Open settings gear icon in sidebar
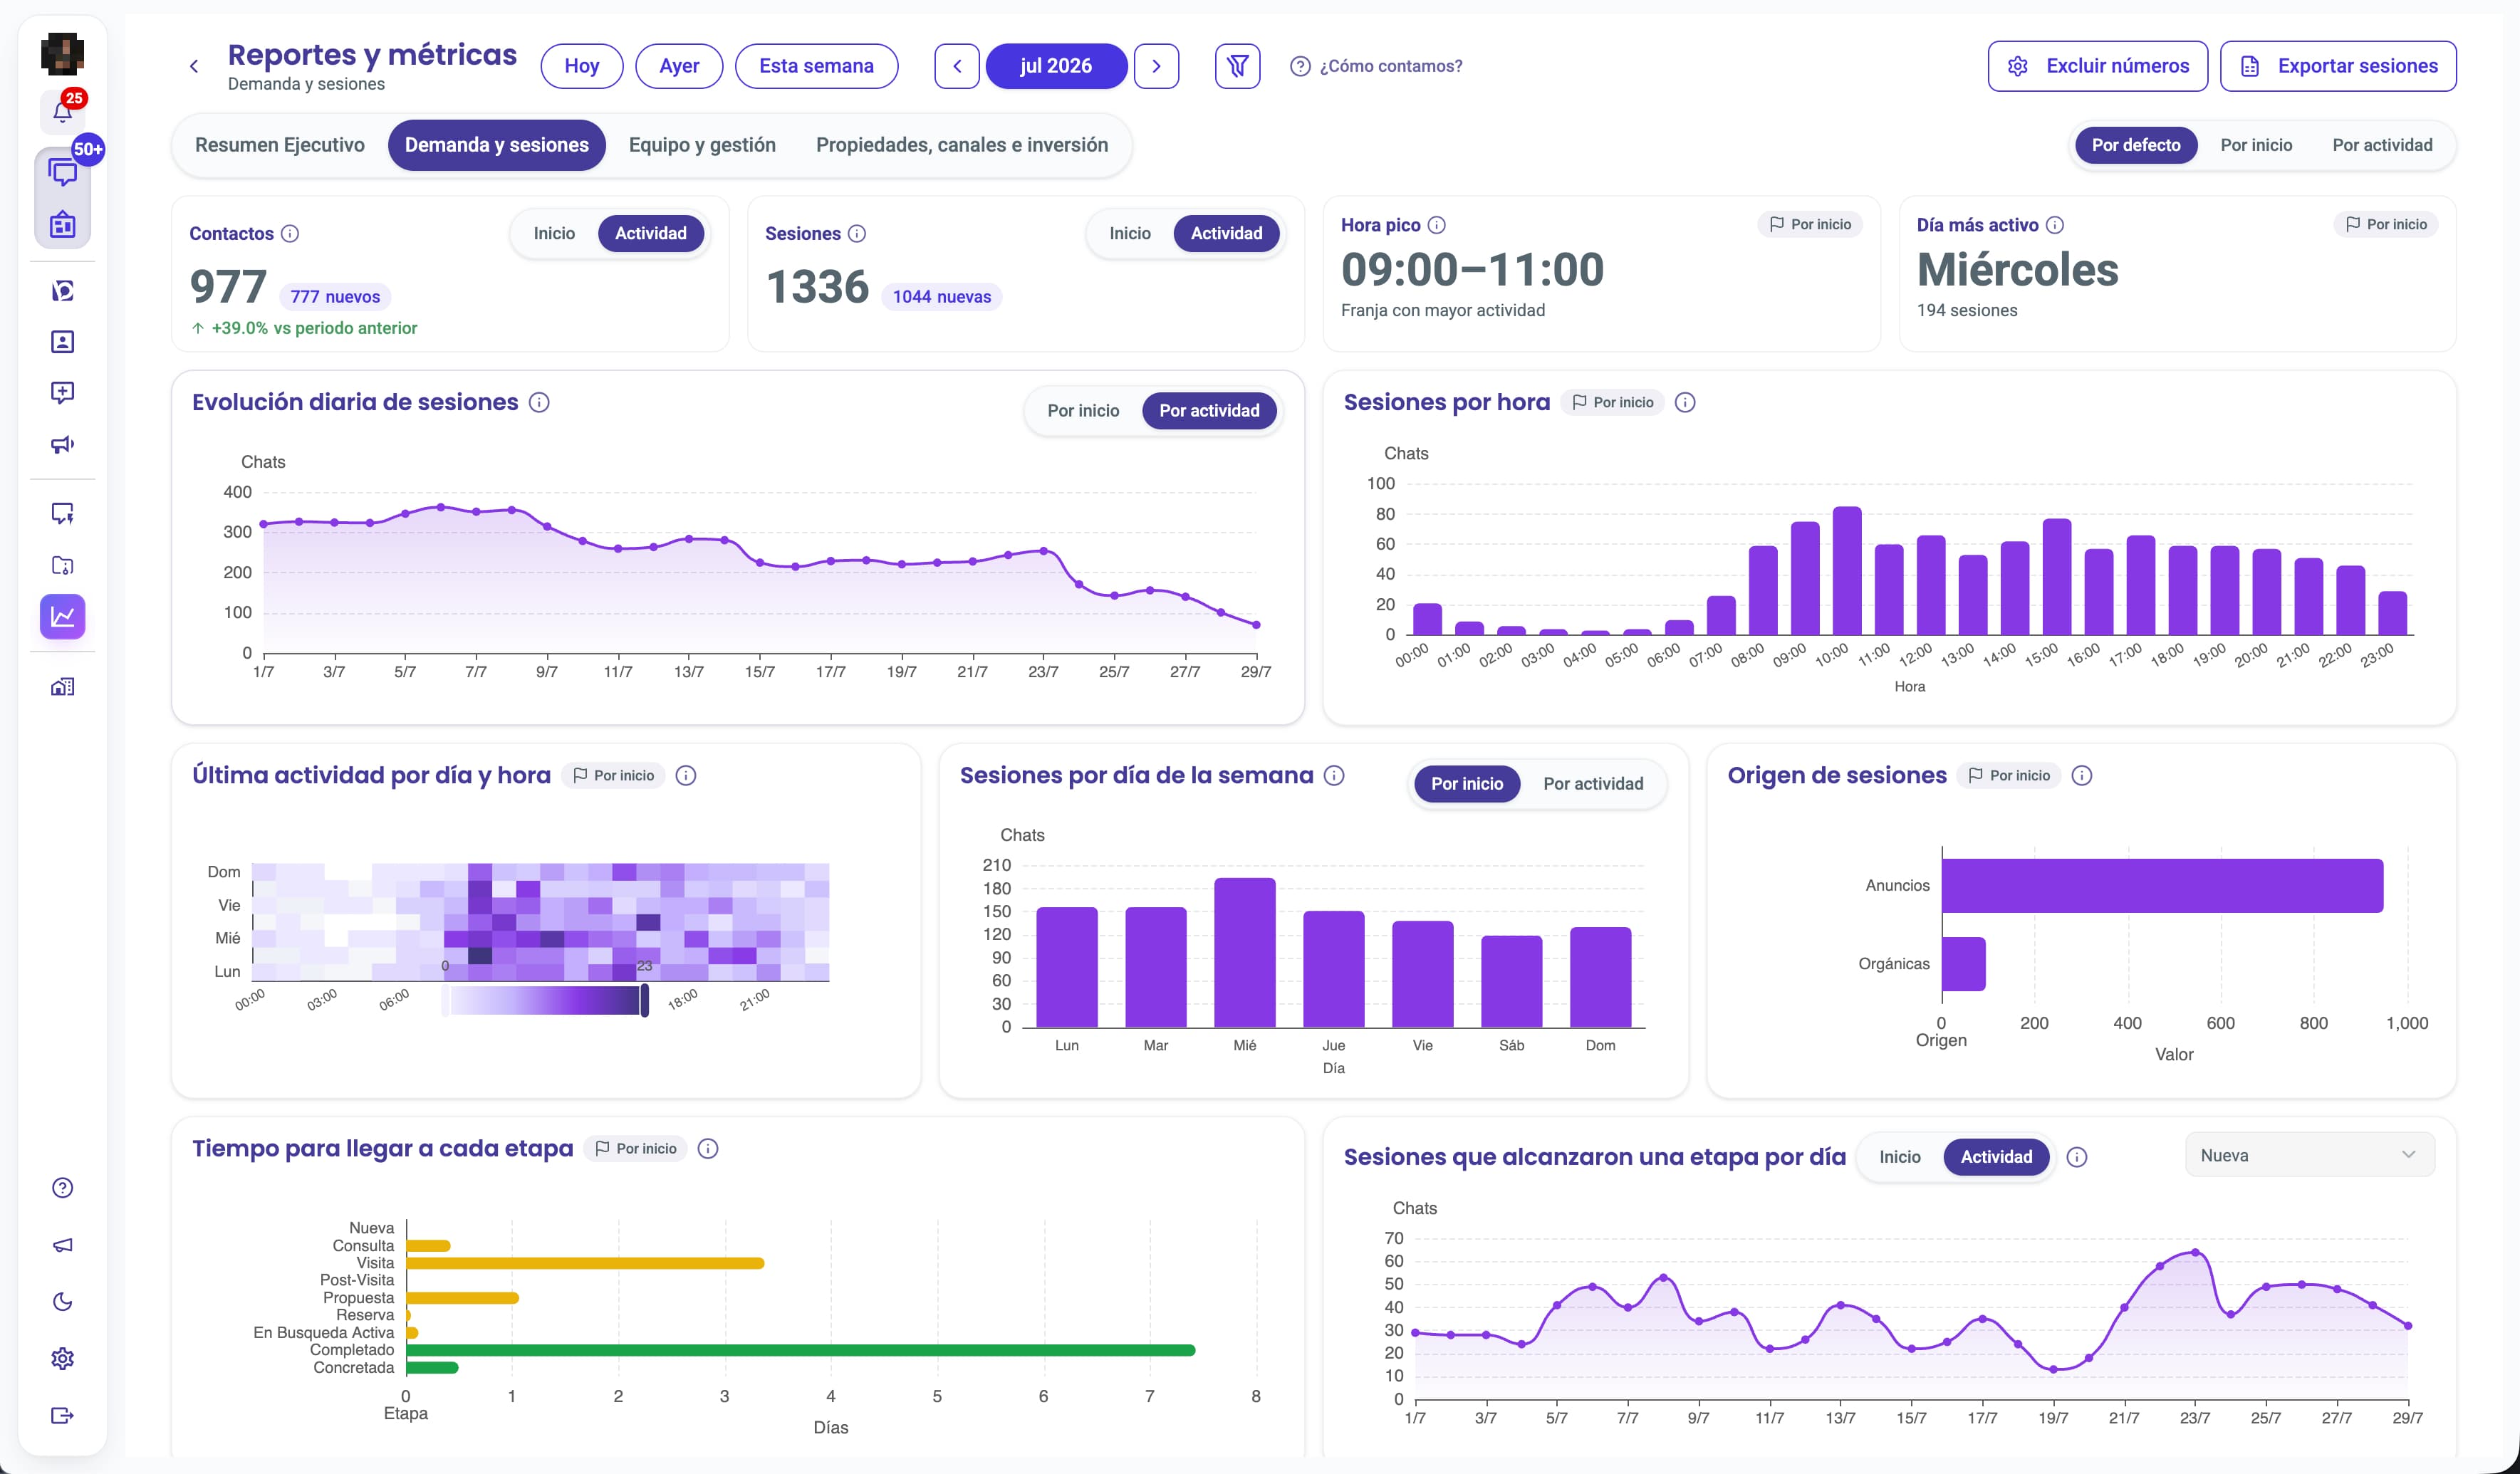 tap(62, 1358)
